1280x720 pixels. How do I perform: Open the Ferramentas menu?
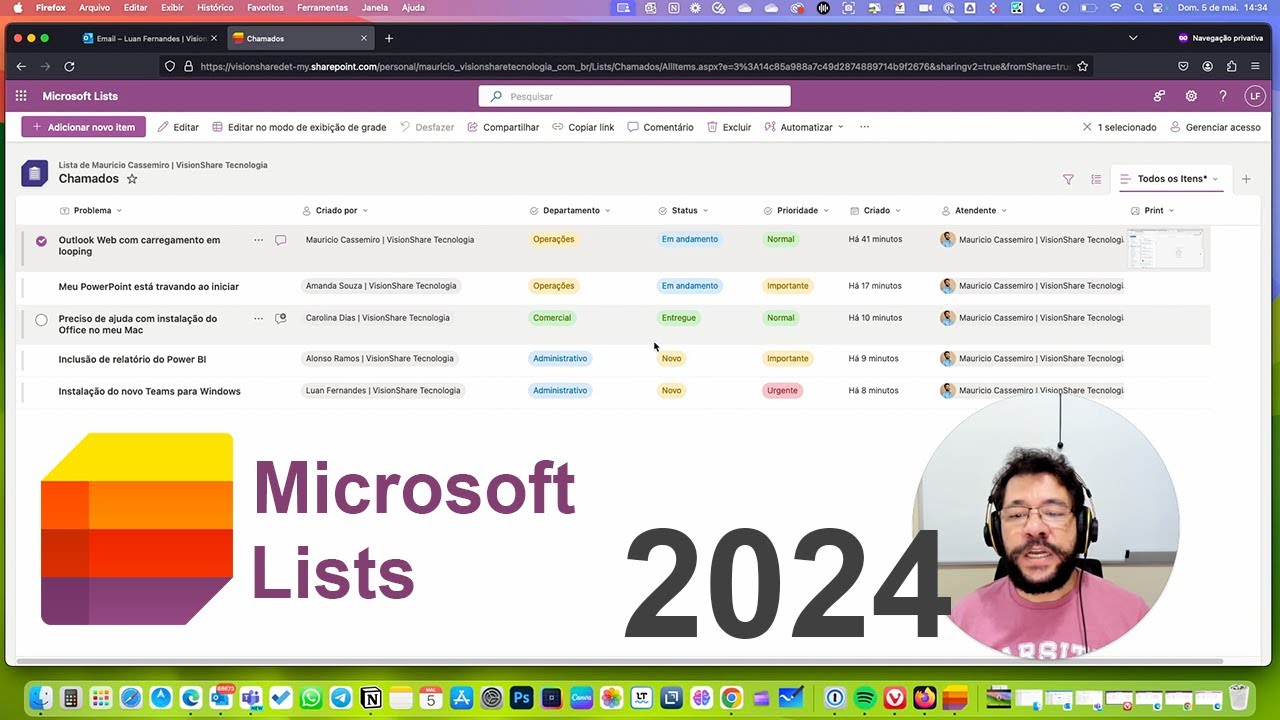322,7
